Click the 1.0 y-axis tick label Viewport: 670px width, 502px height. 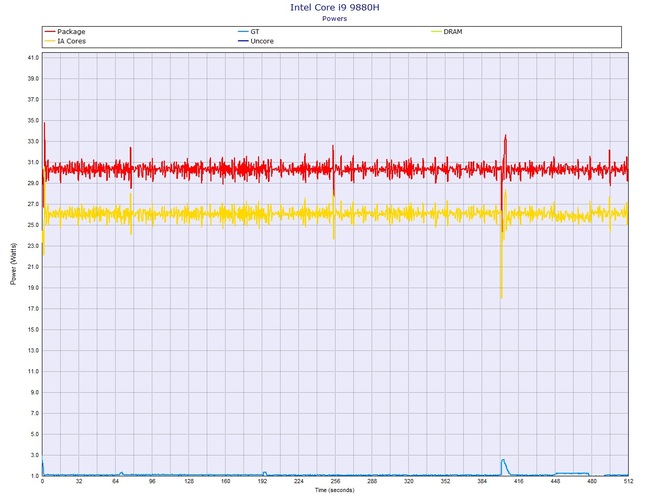pos(35,476)
